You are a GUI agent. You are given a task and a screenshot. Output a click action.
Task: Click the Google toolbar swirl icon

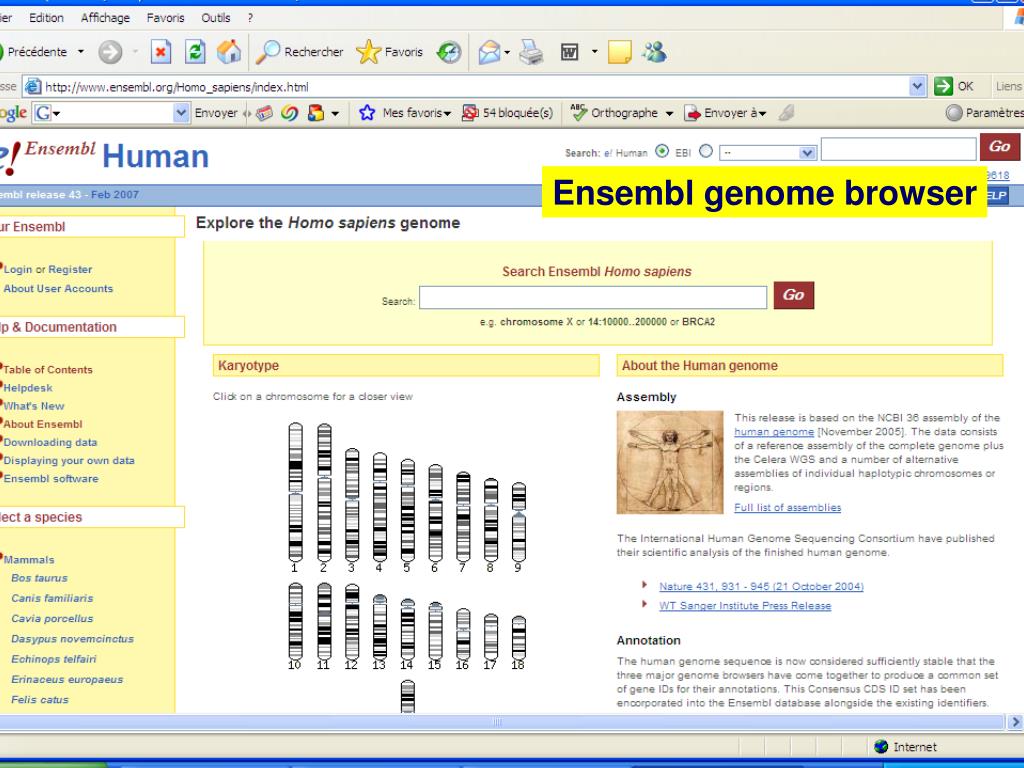[x=289, y=113]
